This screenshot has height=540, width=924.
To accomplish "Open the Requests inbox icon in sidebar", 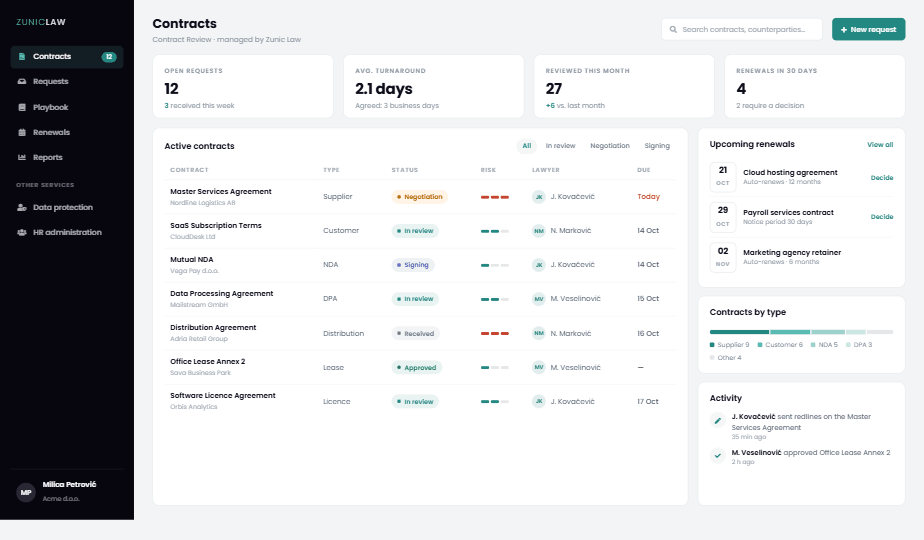I will click(22, 81).
